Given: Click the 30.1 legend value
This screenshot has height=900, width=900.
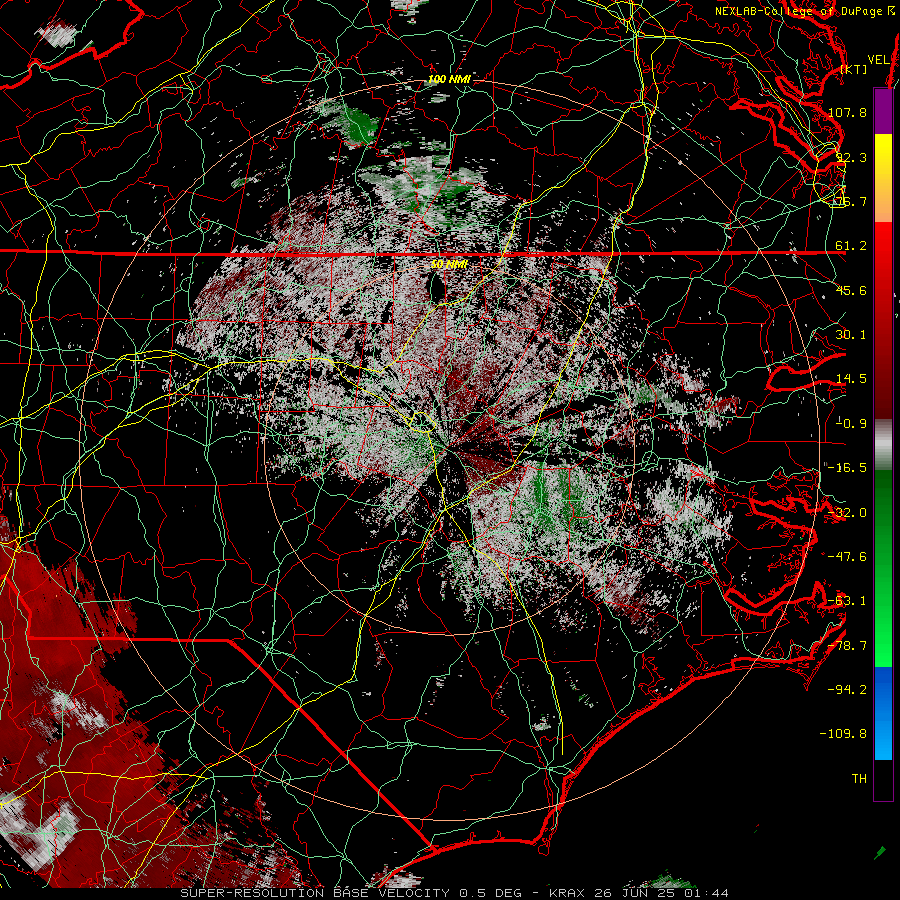Looking at the screenshot, I should (x=851, y=334).
